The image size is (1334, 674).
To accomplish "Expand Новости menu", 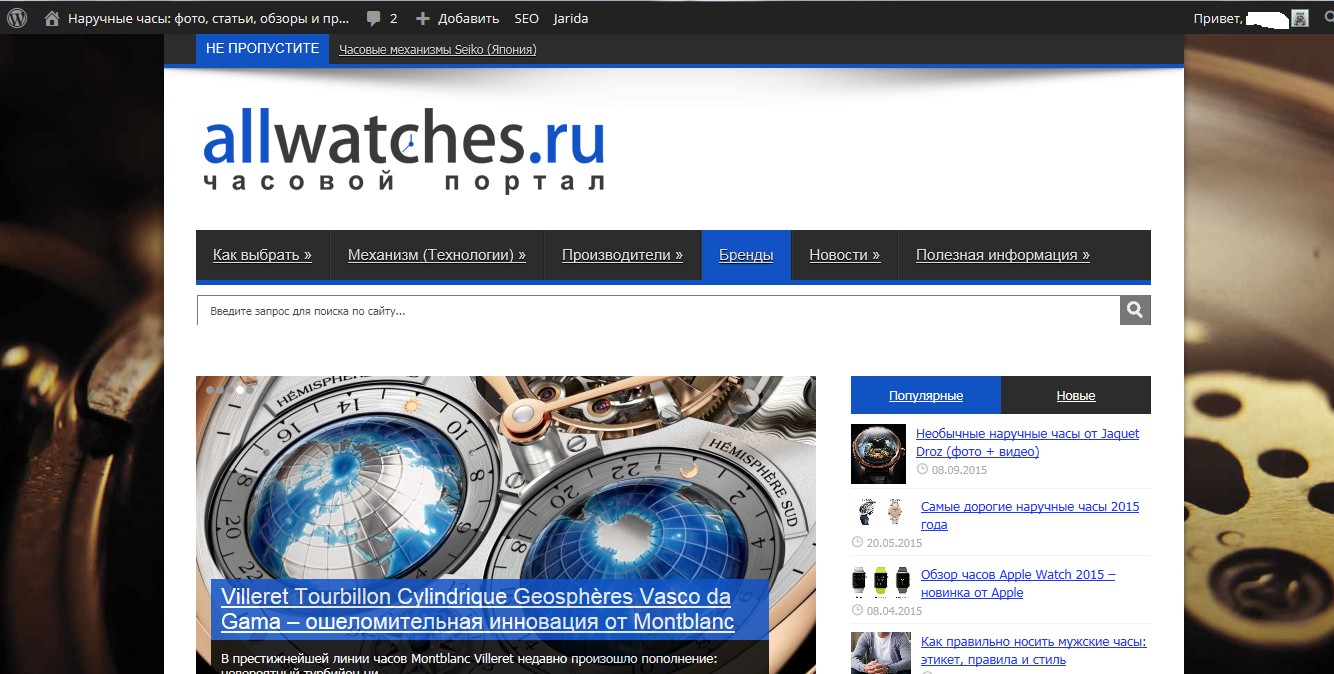I will 845,255.
